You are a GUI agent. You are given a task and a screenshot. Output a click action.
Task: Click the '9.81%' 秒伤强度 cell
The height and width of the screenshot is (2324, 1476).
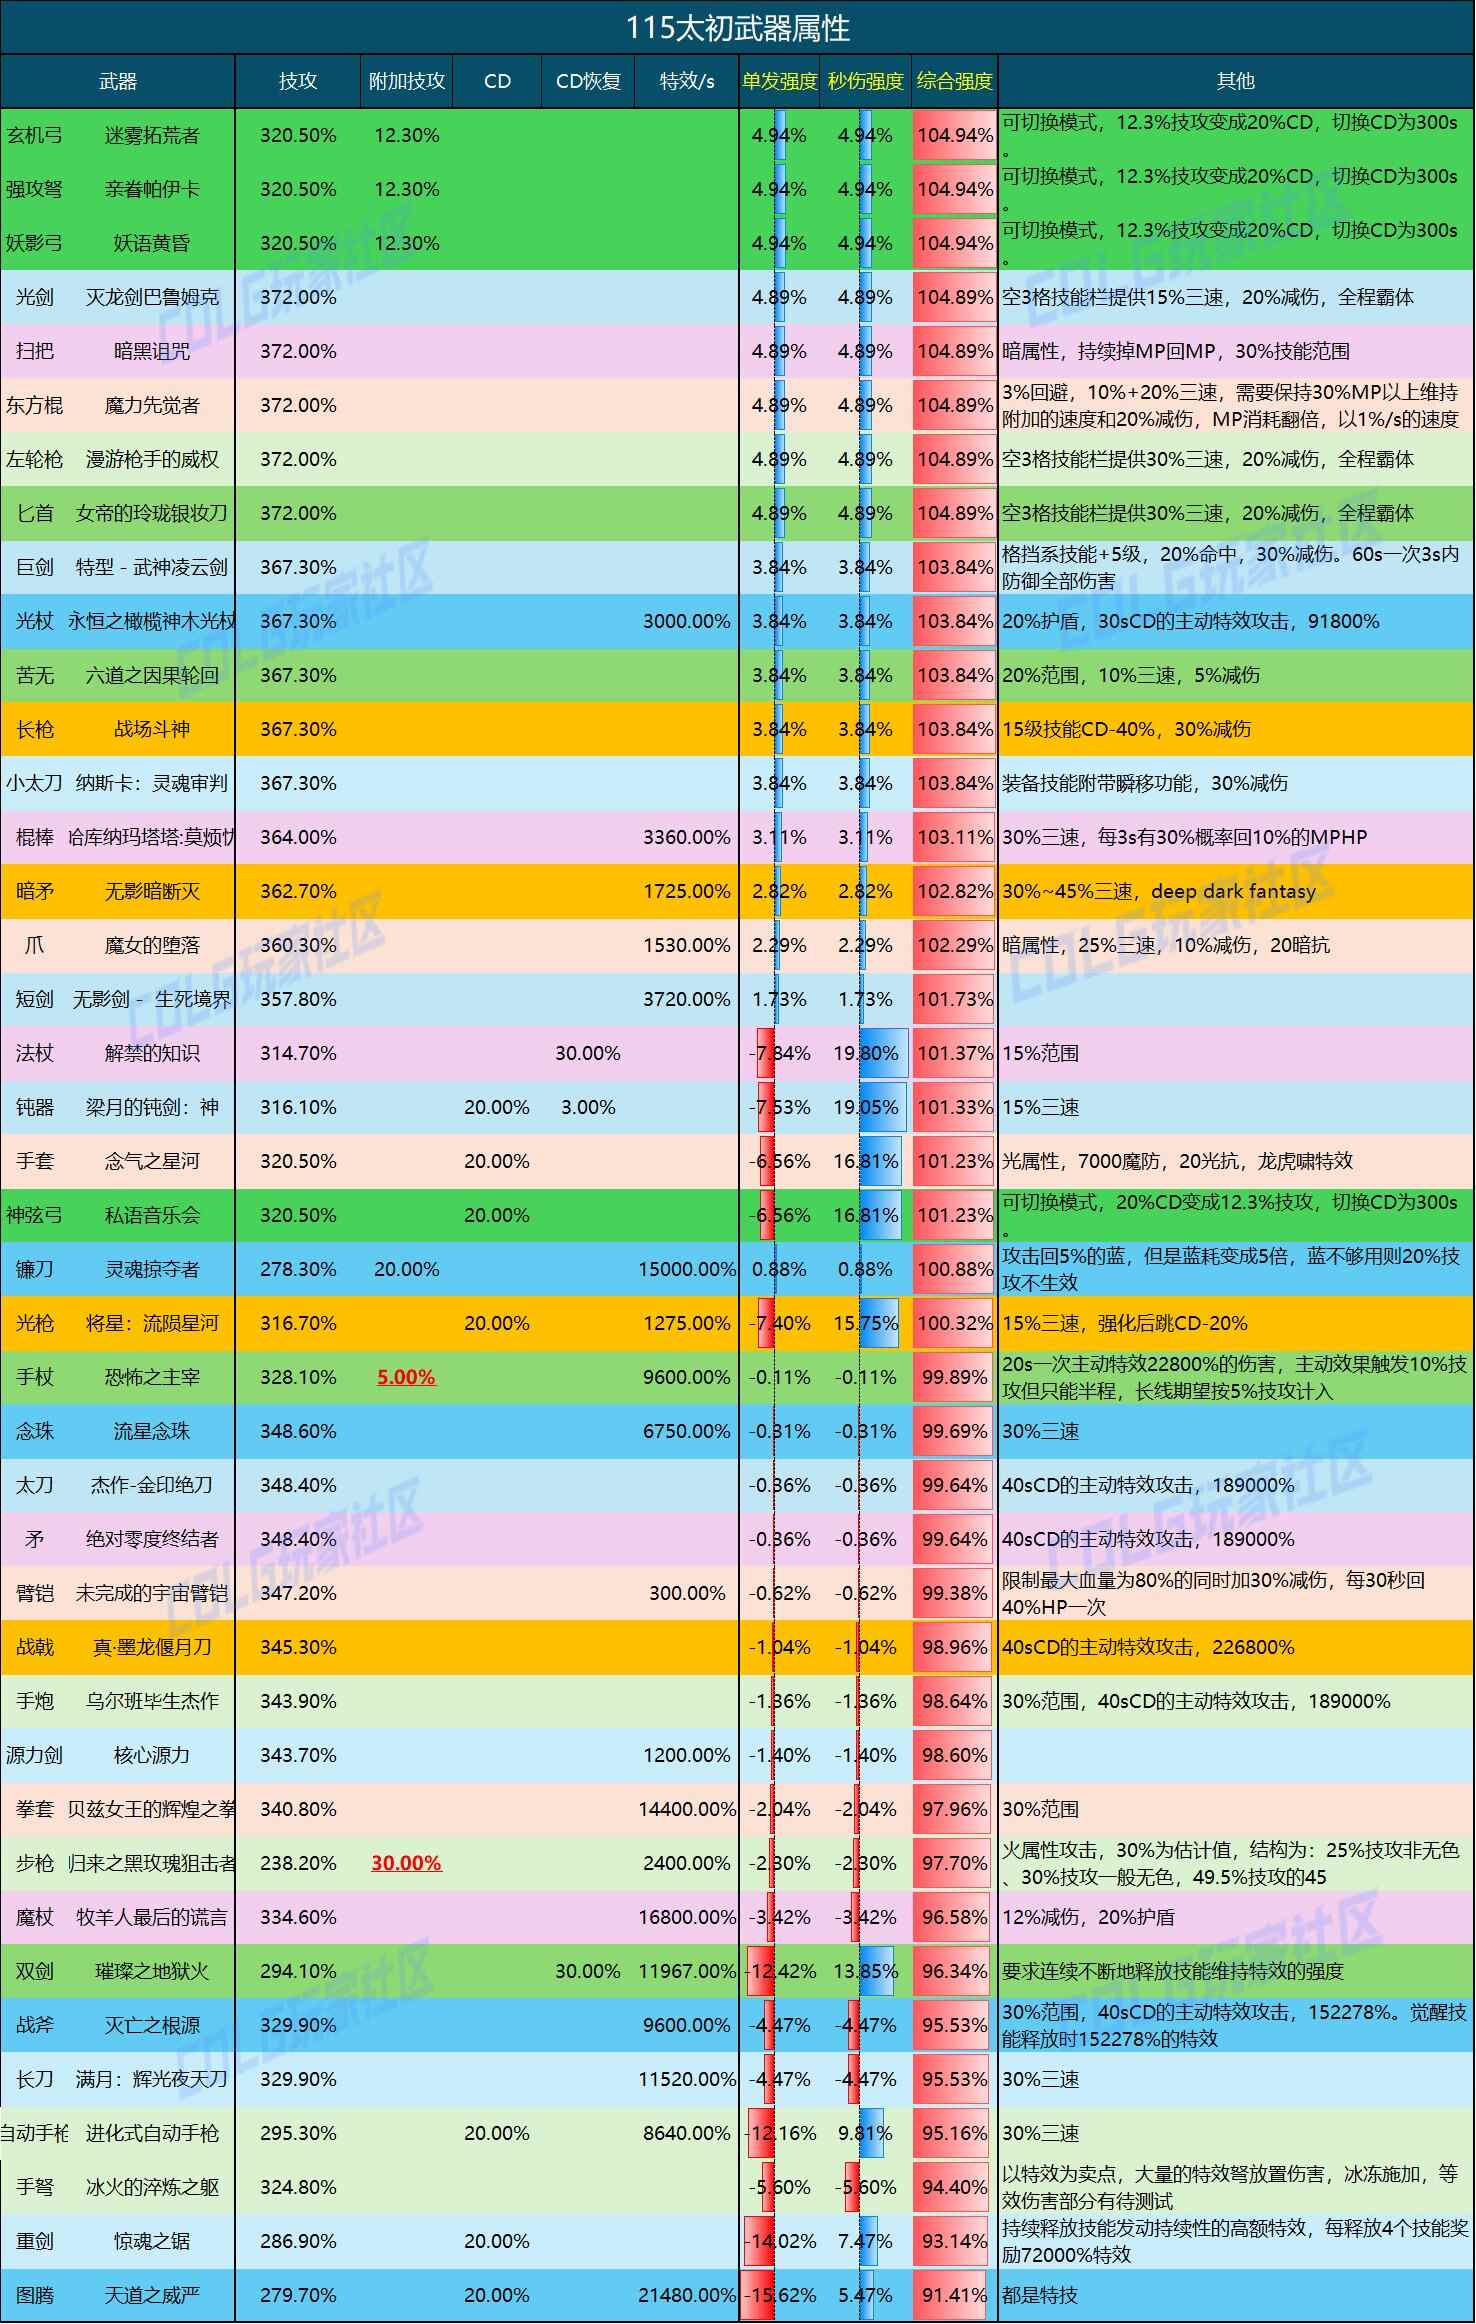(x=866, y=2133)
